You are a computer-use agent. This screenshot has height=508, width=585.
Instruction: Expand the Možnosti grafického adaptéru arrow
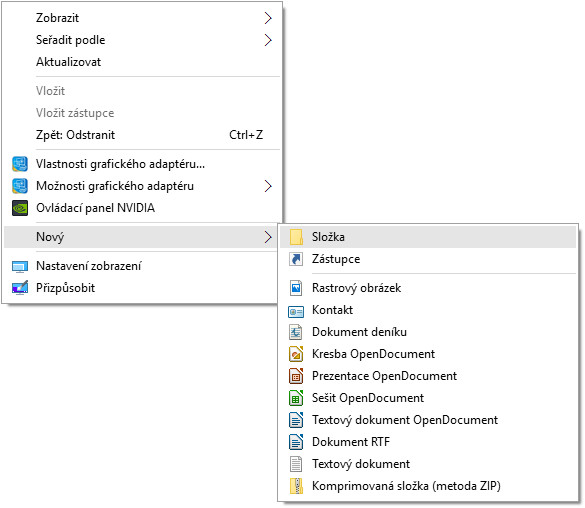[x=268, y=186]
